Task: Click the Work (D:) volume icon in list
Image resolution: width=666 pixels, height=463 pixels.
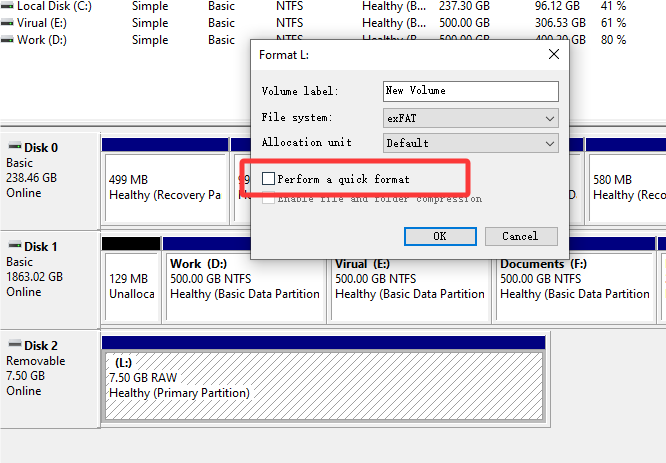Action: pyautogui.click(x=8, y=40)
